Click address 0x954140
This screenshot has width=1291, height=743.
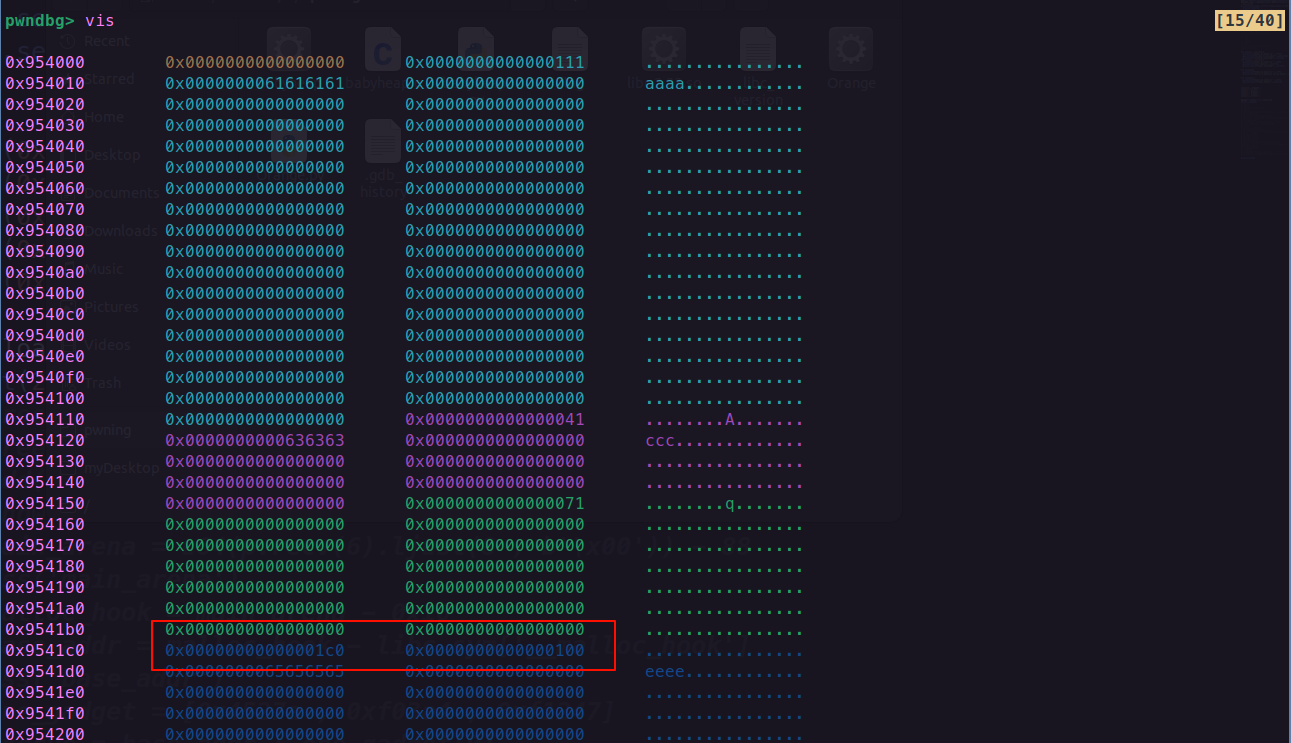pos(45,482)
